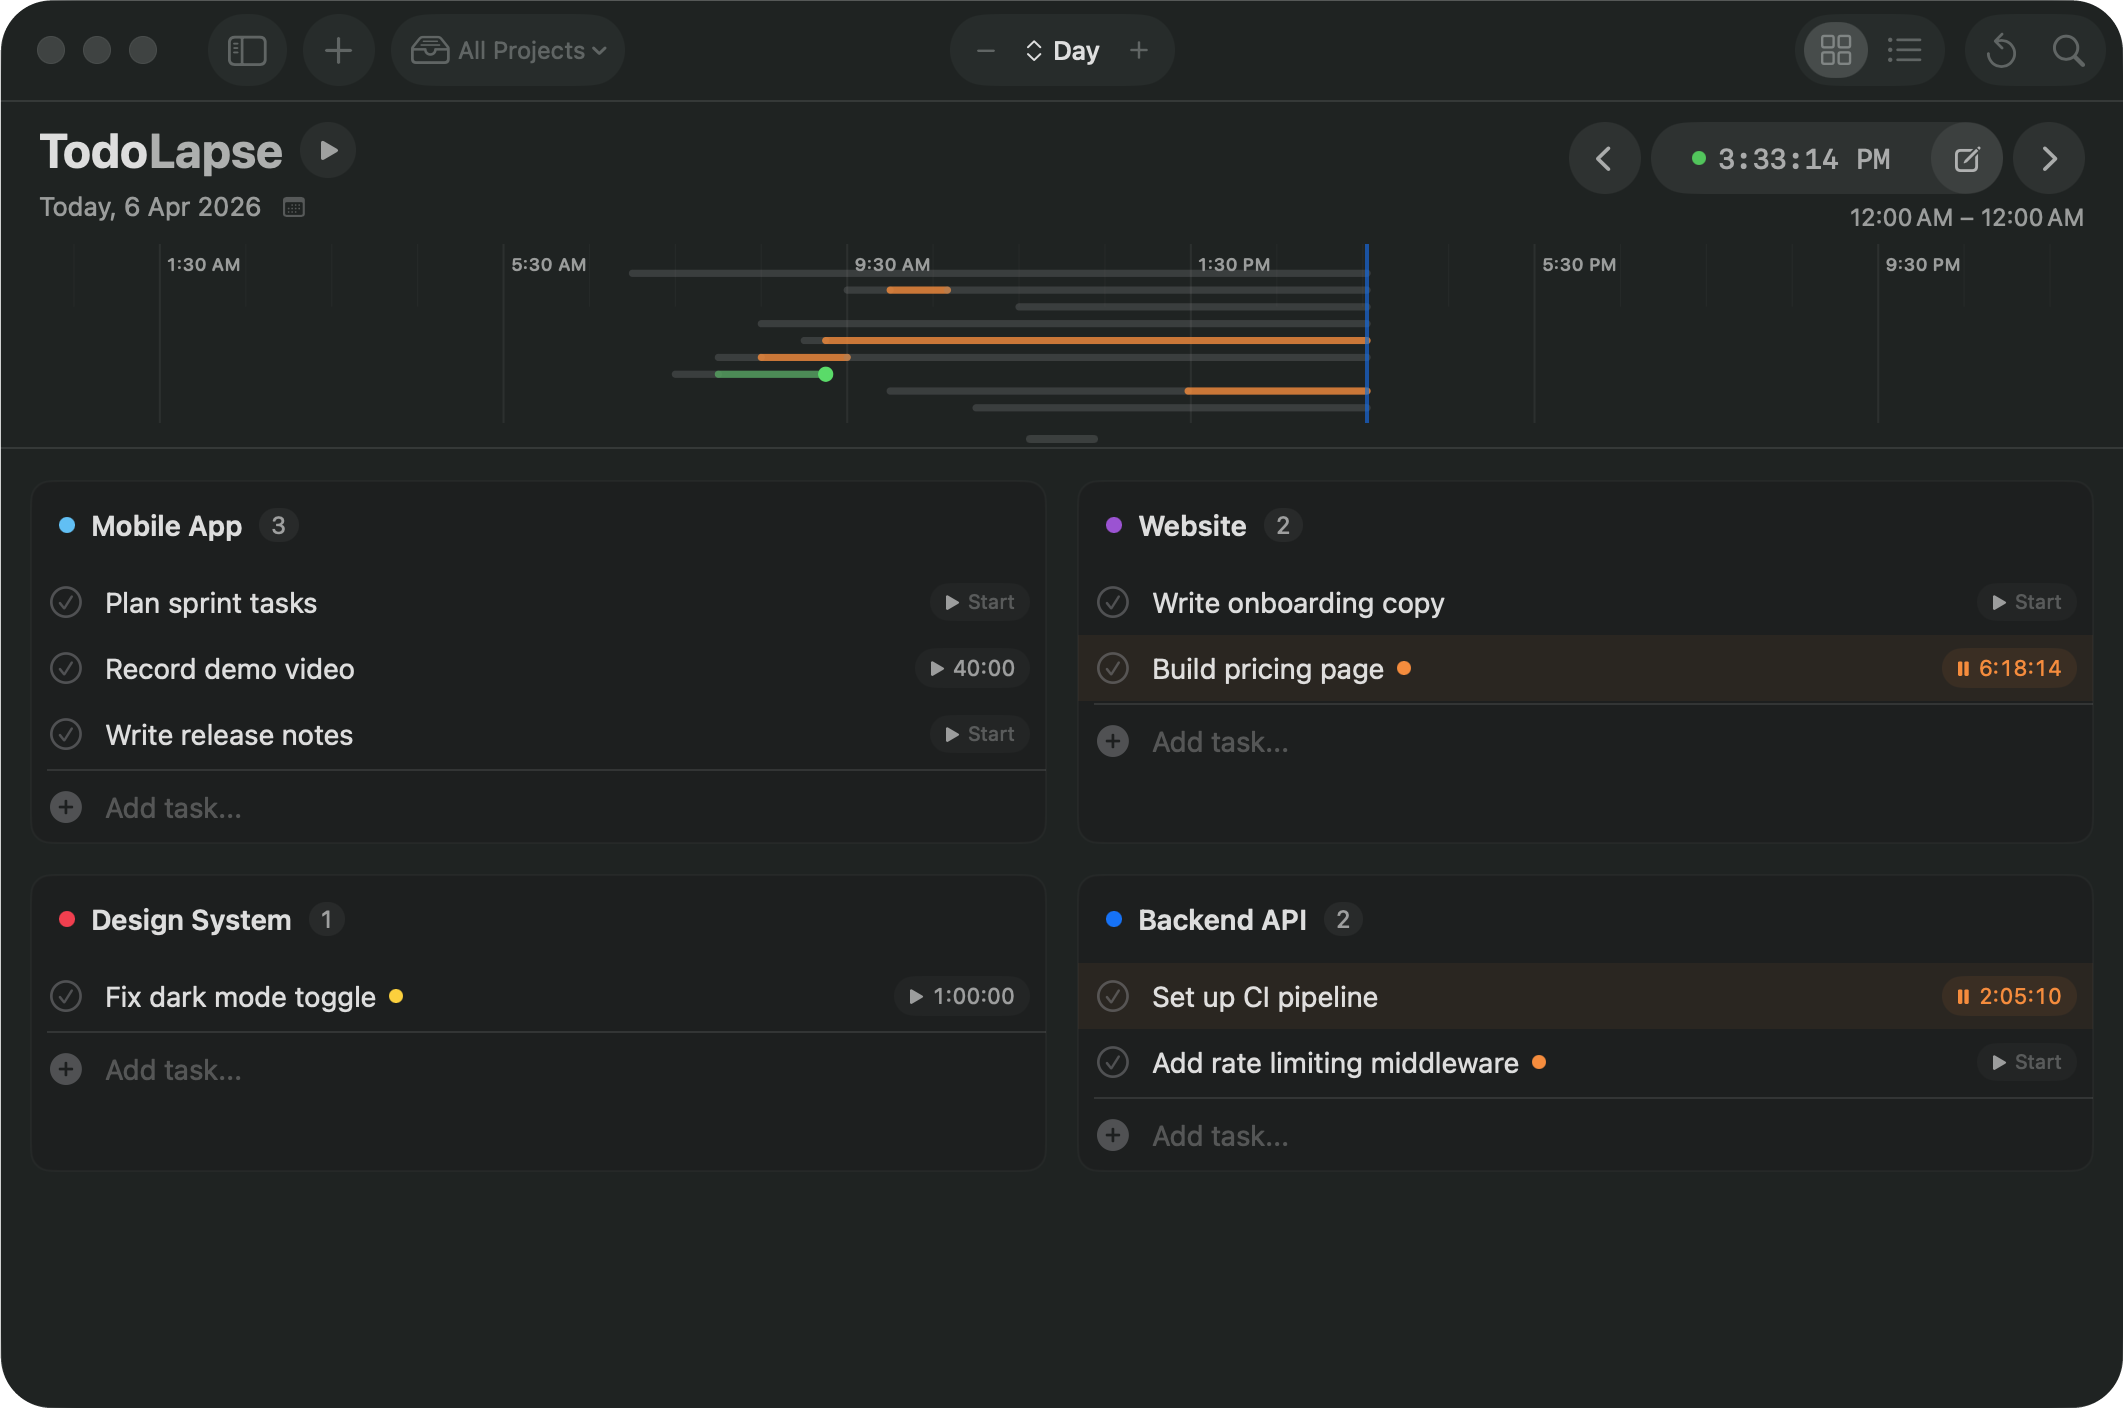Click the undo/refresh arrow icon
The height and width of the screenshot is (1408, 2123).
(x=2001, y=50)
